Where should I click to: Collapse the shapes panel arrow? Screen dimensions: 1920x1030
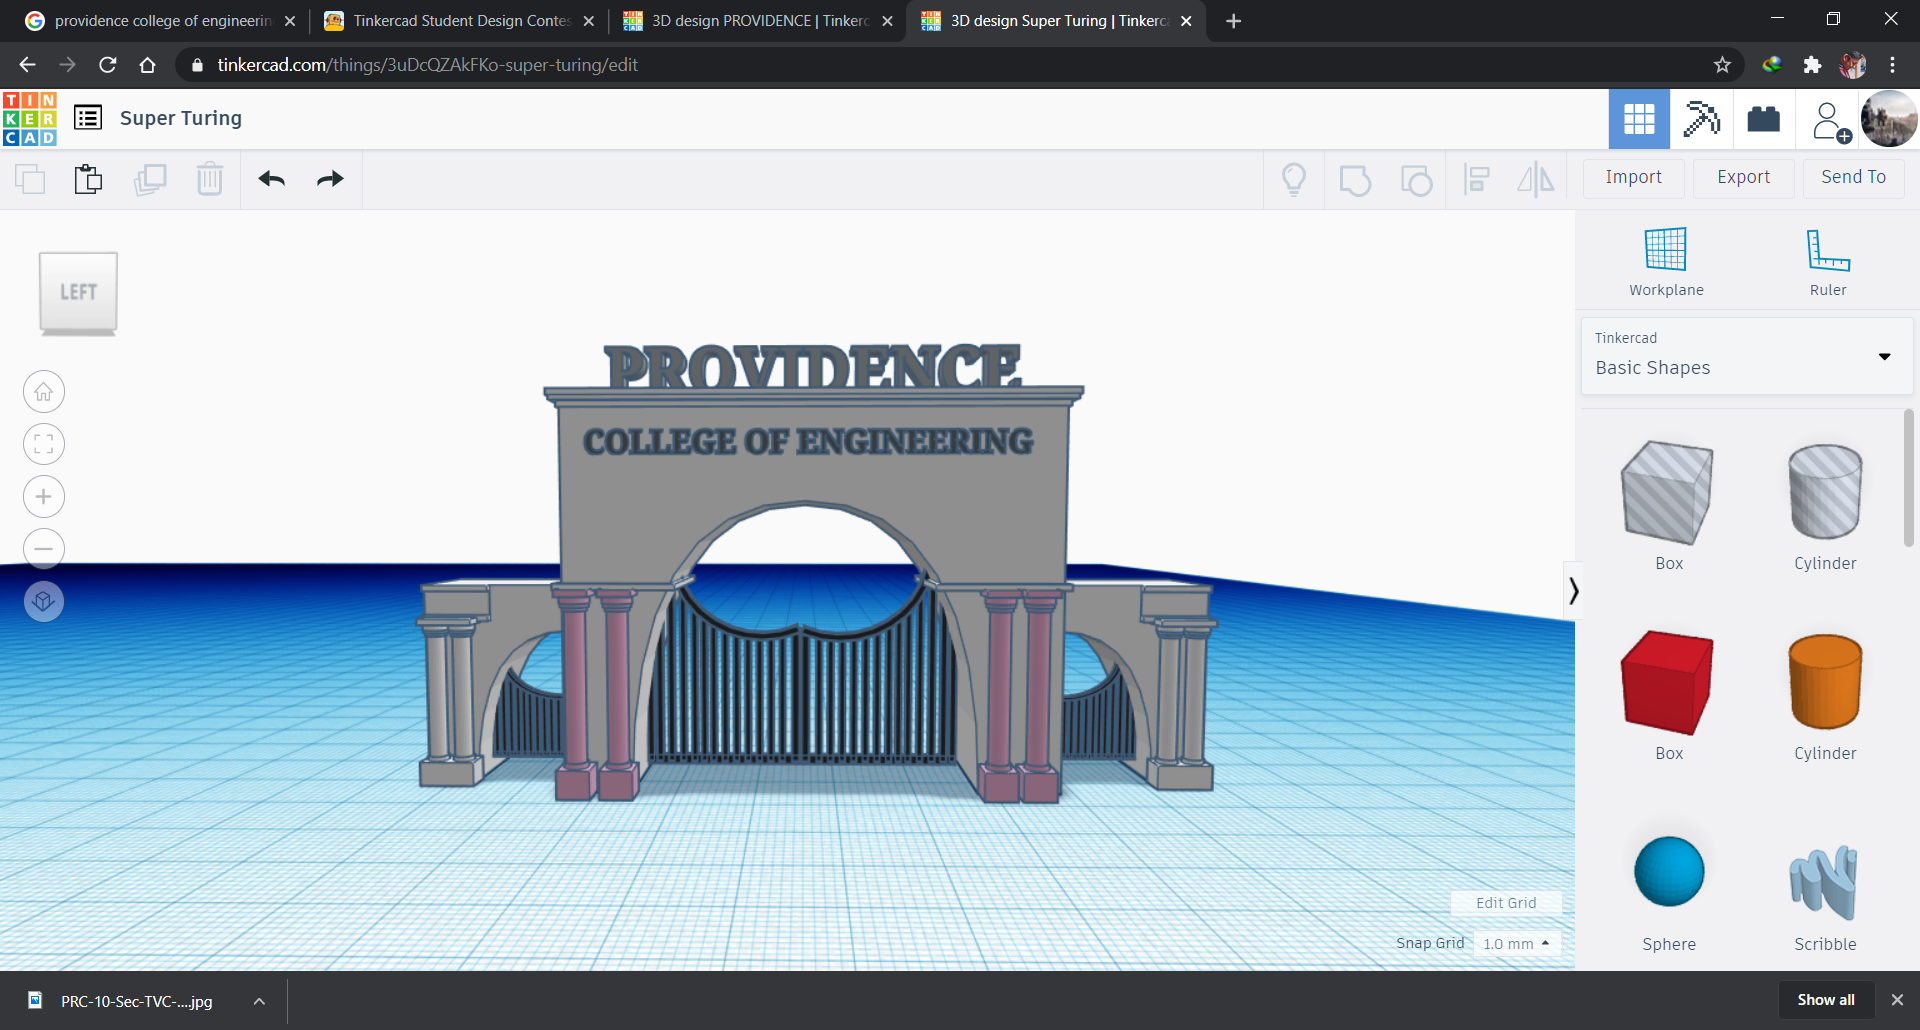pos(1573,591)
